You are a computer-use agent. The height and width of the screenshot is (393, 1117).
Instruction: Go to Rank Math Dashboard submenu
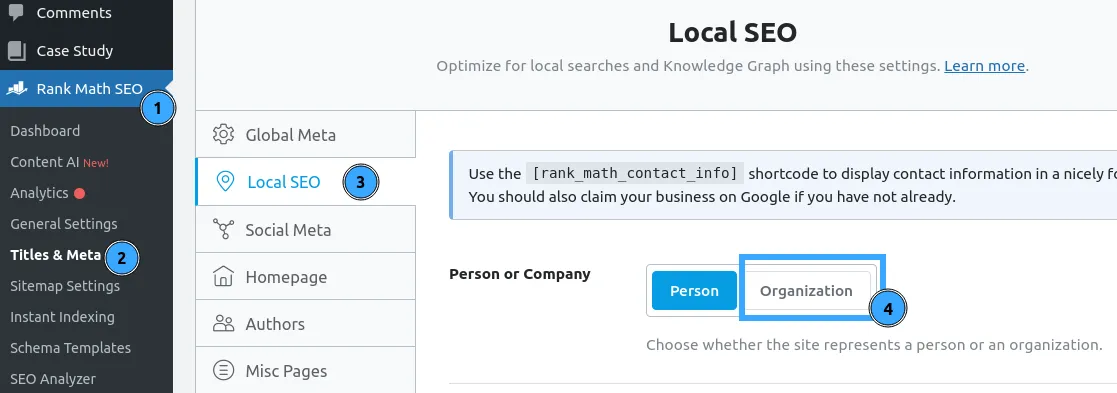[45, 131]
